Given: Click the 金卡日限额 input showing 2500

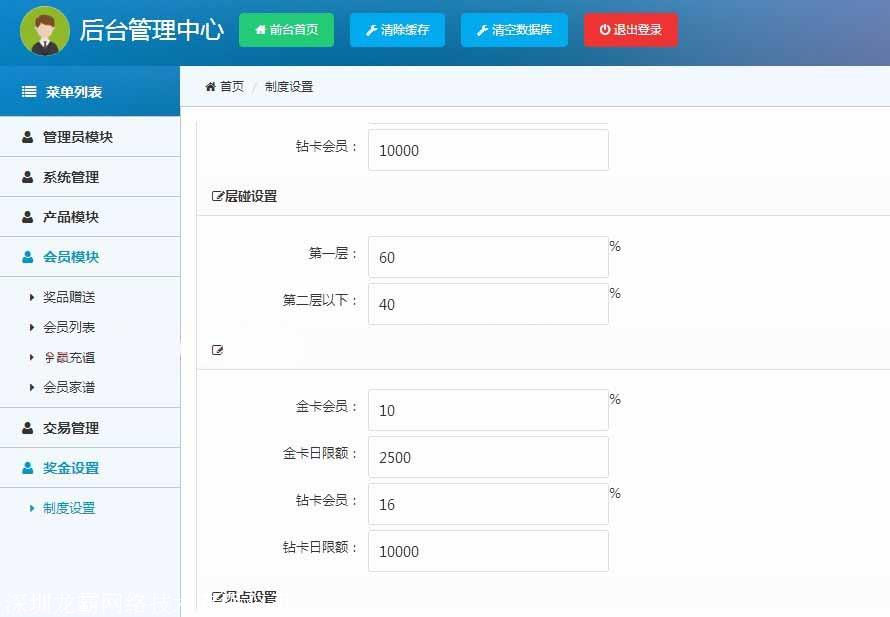Looking at the screenshot, I should (x=488, y=457).
